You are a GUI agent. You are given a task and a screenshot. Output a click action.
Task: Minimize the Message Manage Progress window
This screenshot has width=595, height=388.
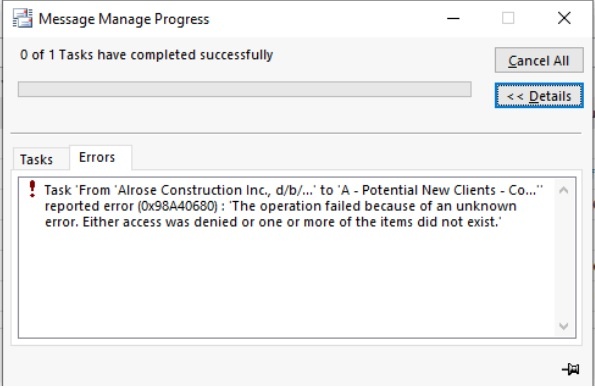(x=453, y=18)
